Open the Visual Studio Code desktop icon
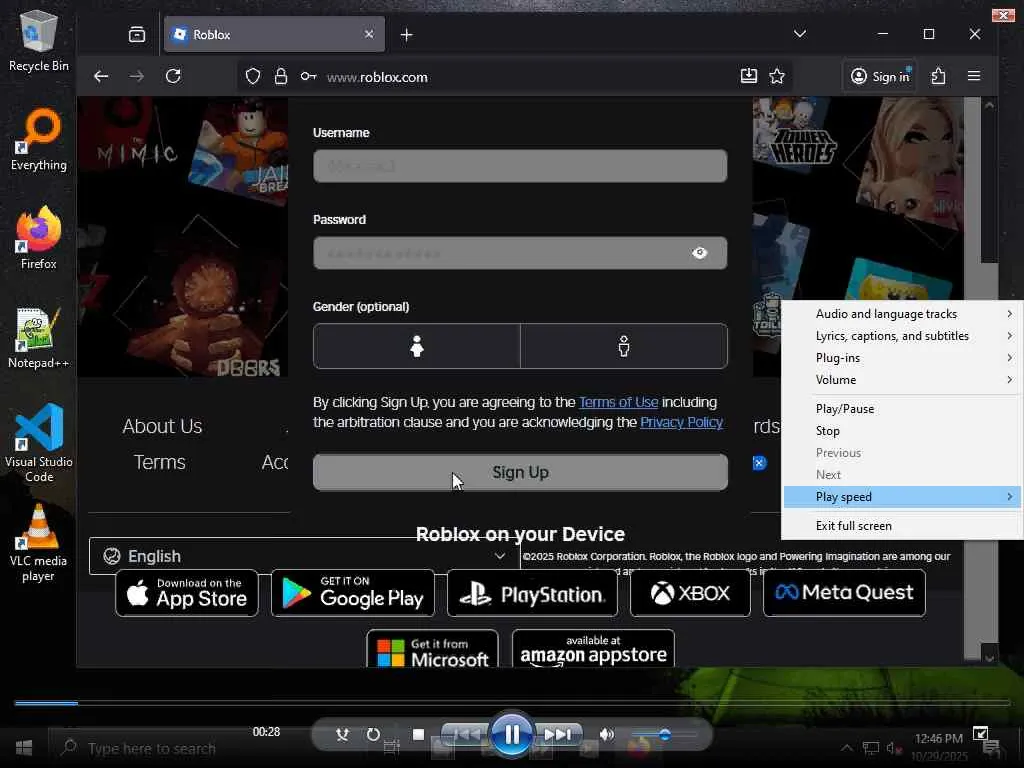The height and width of the screenshot is (768, 1024). (x=39, y=443)
